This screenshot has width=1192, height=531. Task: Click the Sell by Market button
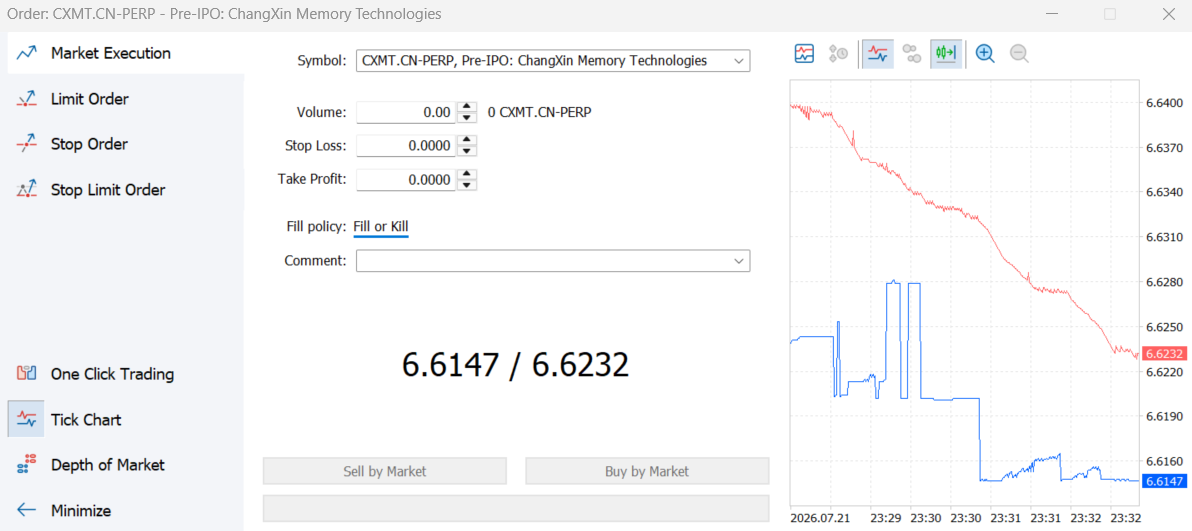(x=385, y=471)
